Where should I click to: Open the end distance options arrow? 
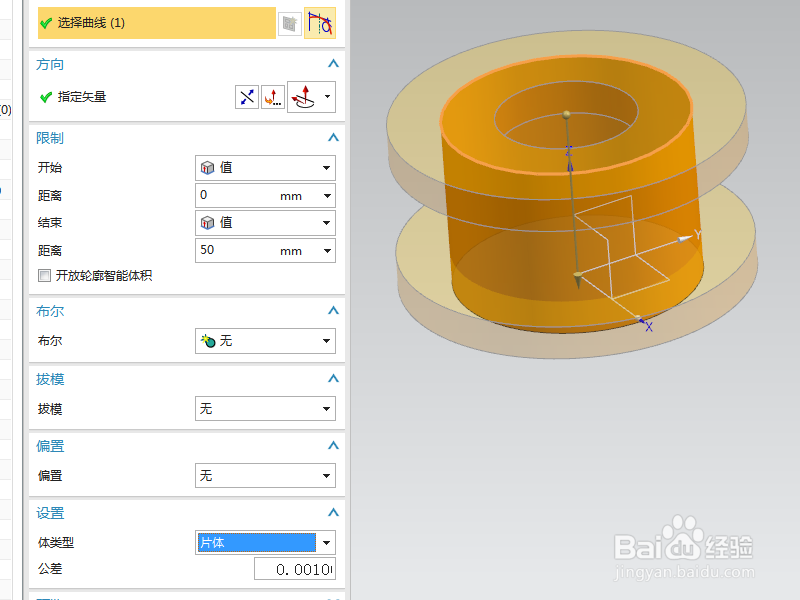coord(328,251)
